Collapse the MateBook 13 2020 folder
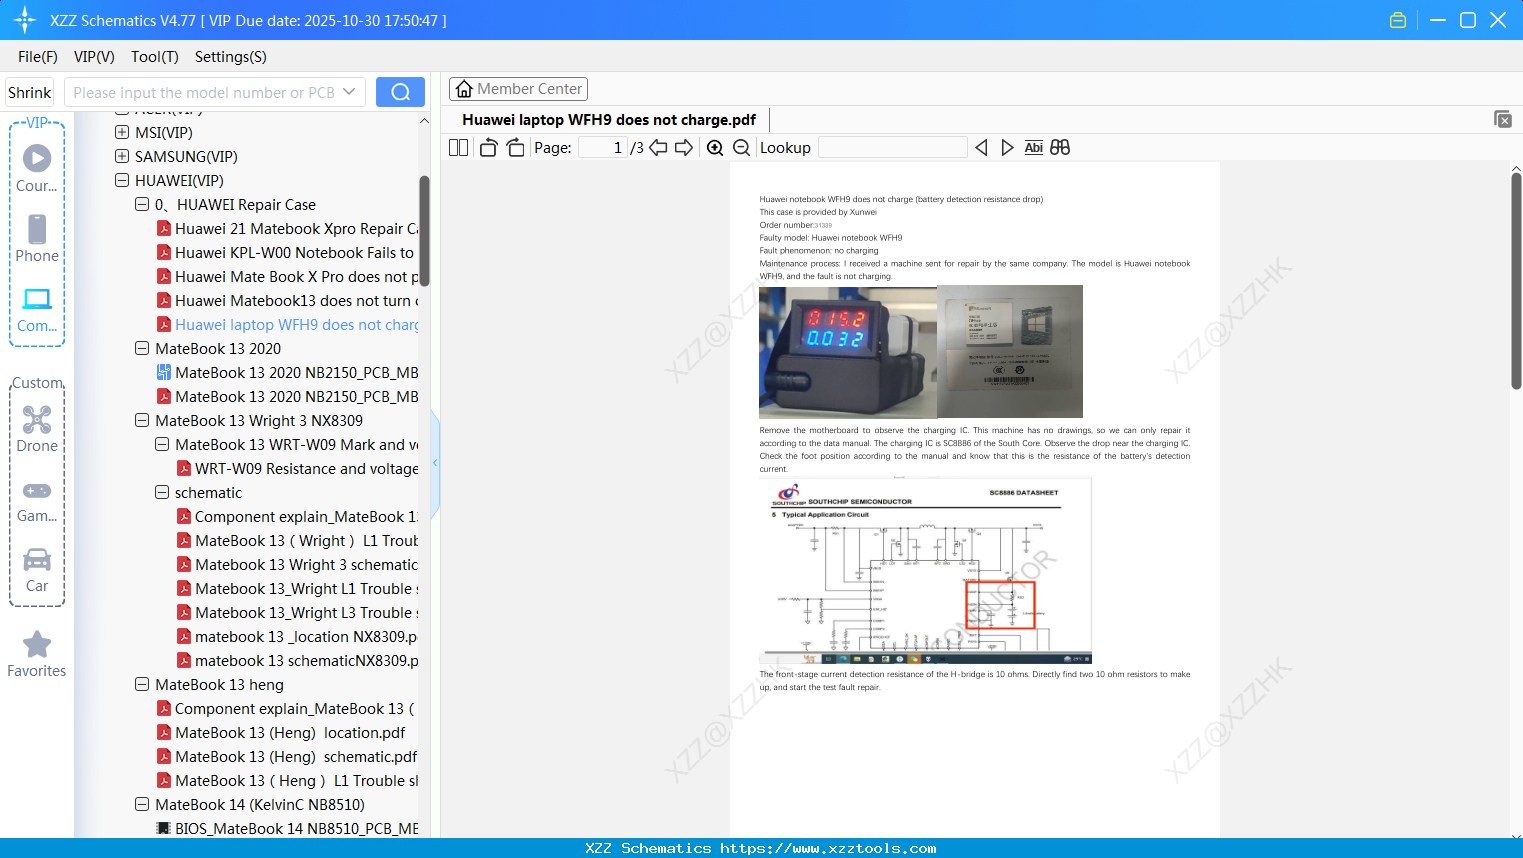 click(x=142, y=348)
